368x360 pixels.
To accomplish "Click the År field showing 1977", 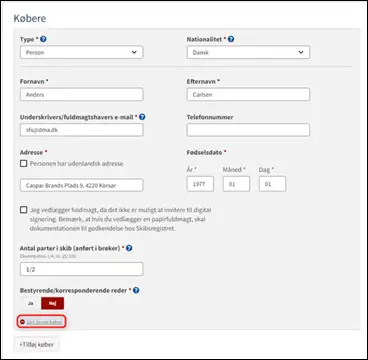I will pyautogui.click(x=200, y=184).
